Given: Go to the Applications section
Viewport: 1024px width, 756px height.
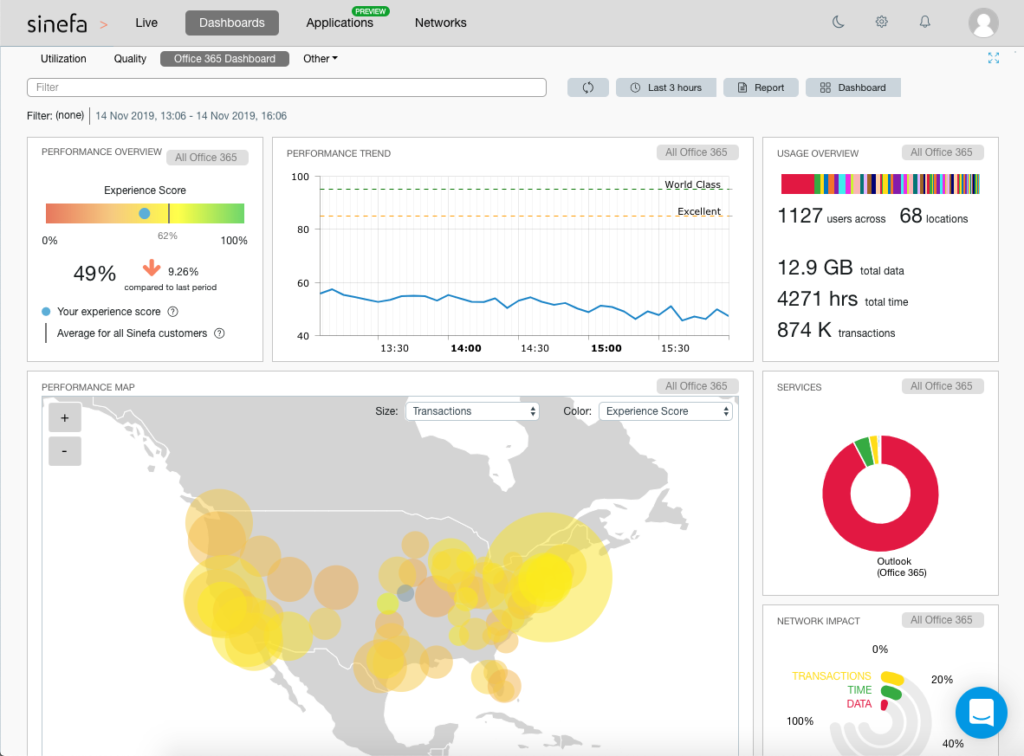Looking at the screenshot, I should point(340,23).
